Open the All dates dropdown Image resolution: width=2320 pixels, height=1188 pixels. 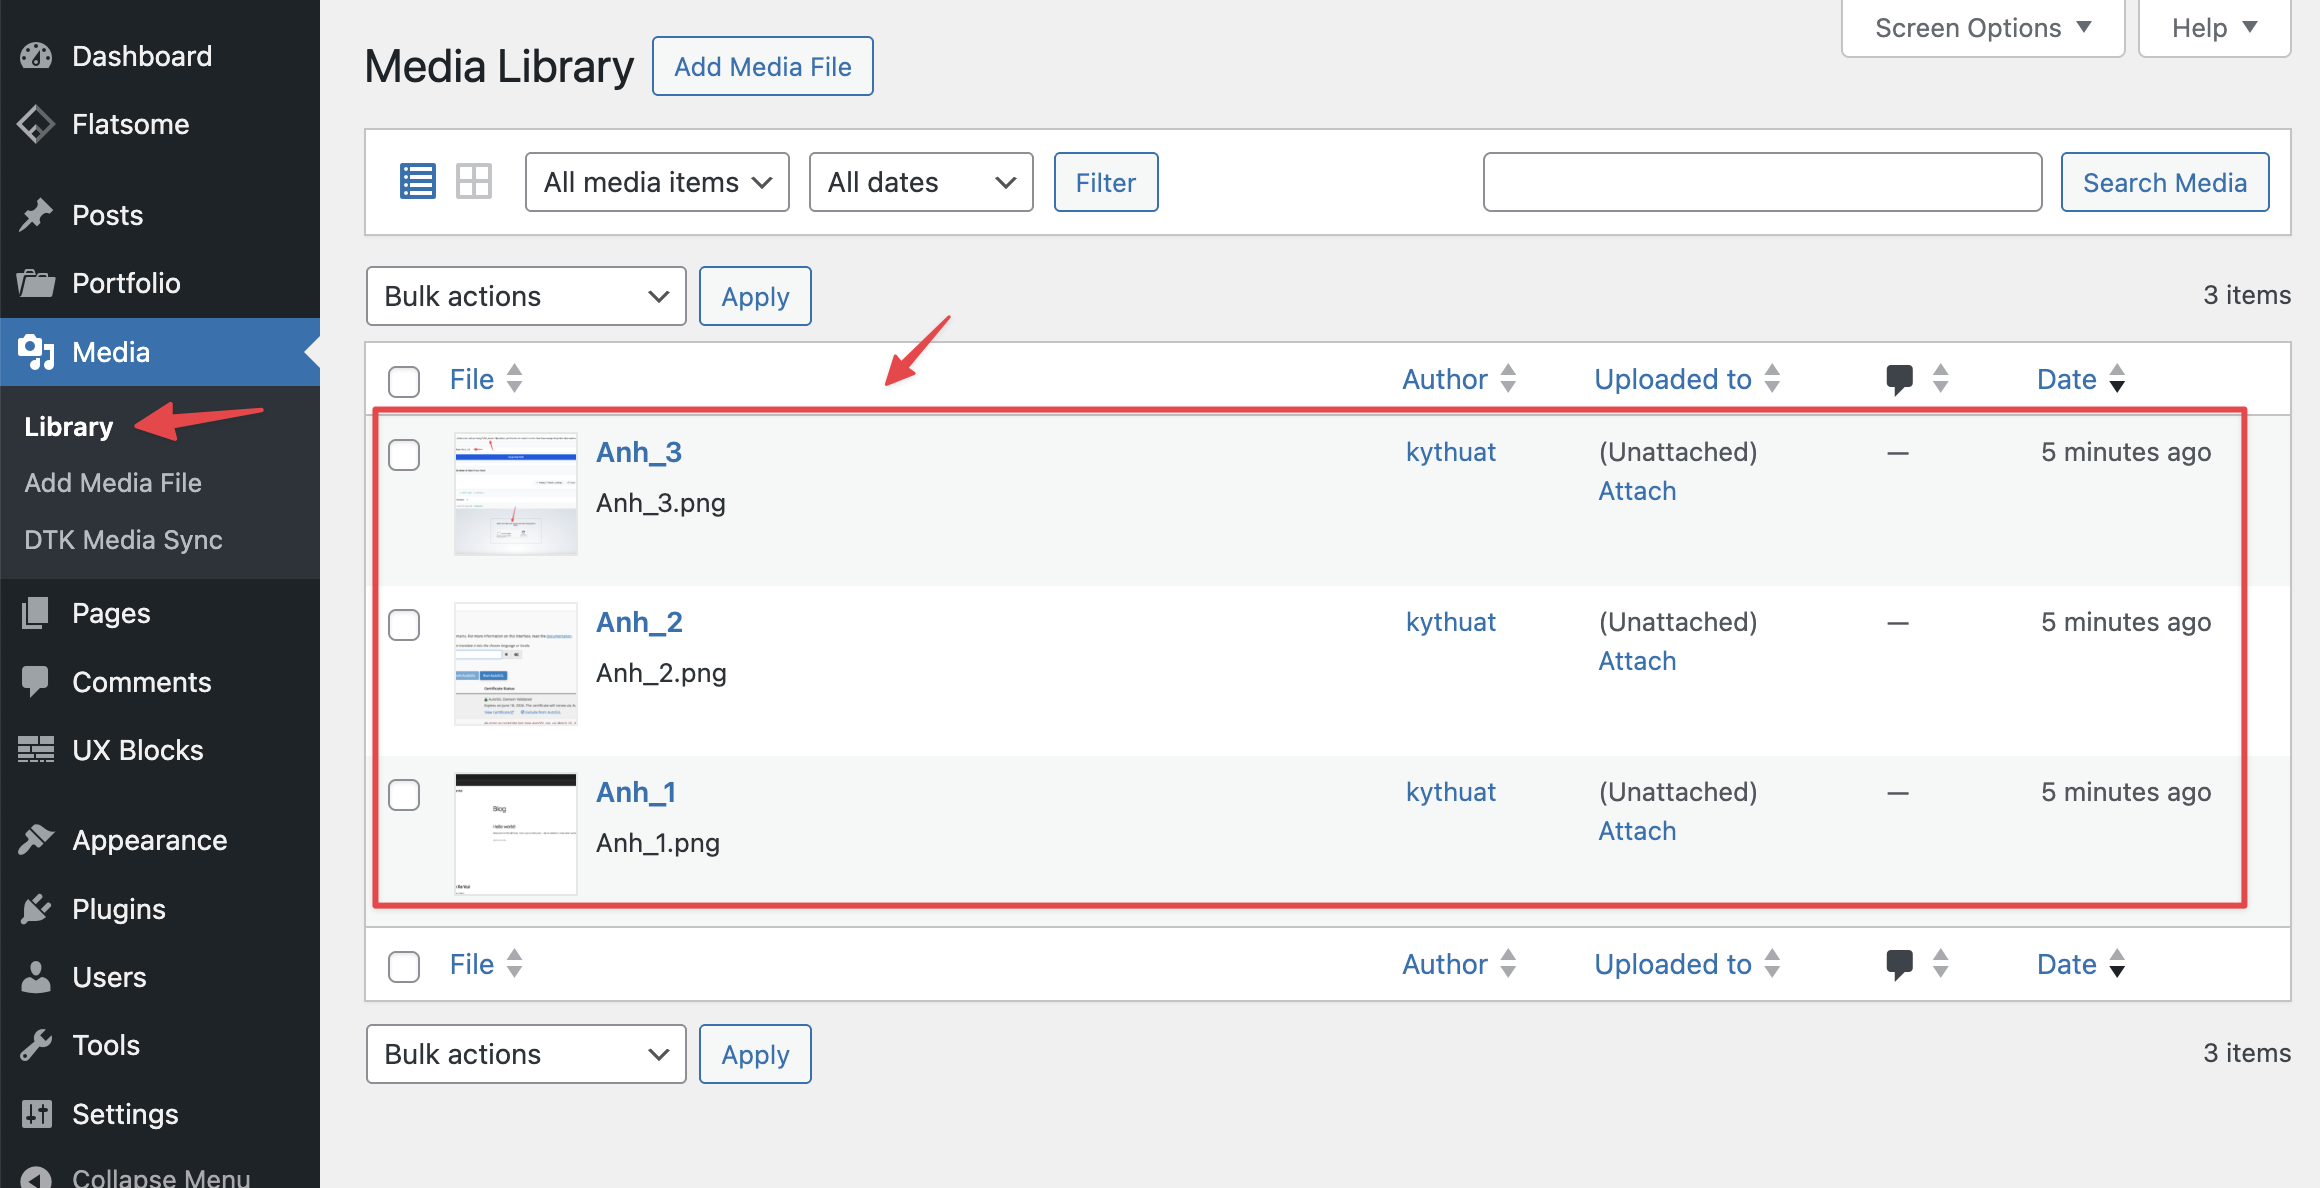coord(920,181)
